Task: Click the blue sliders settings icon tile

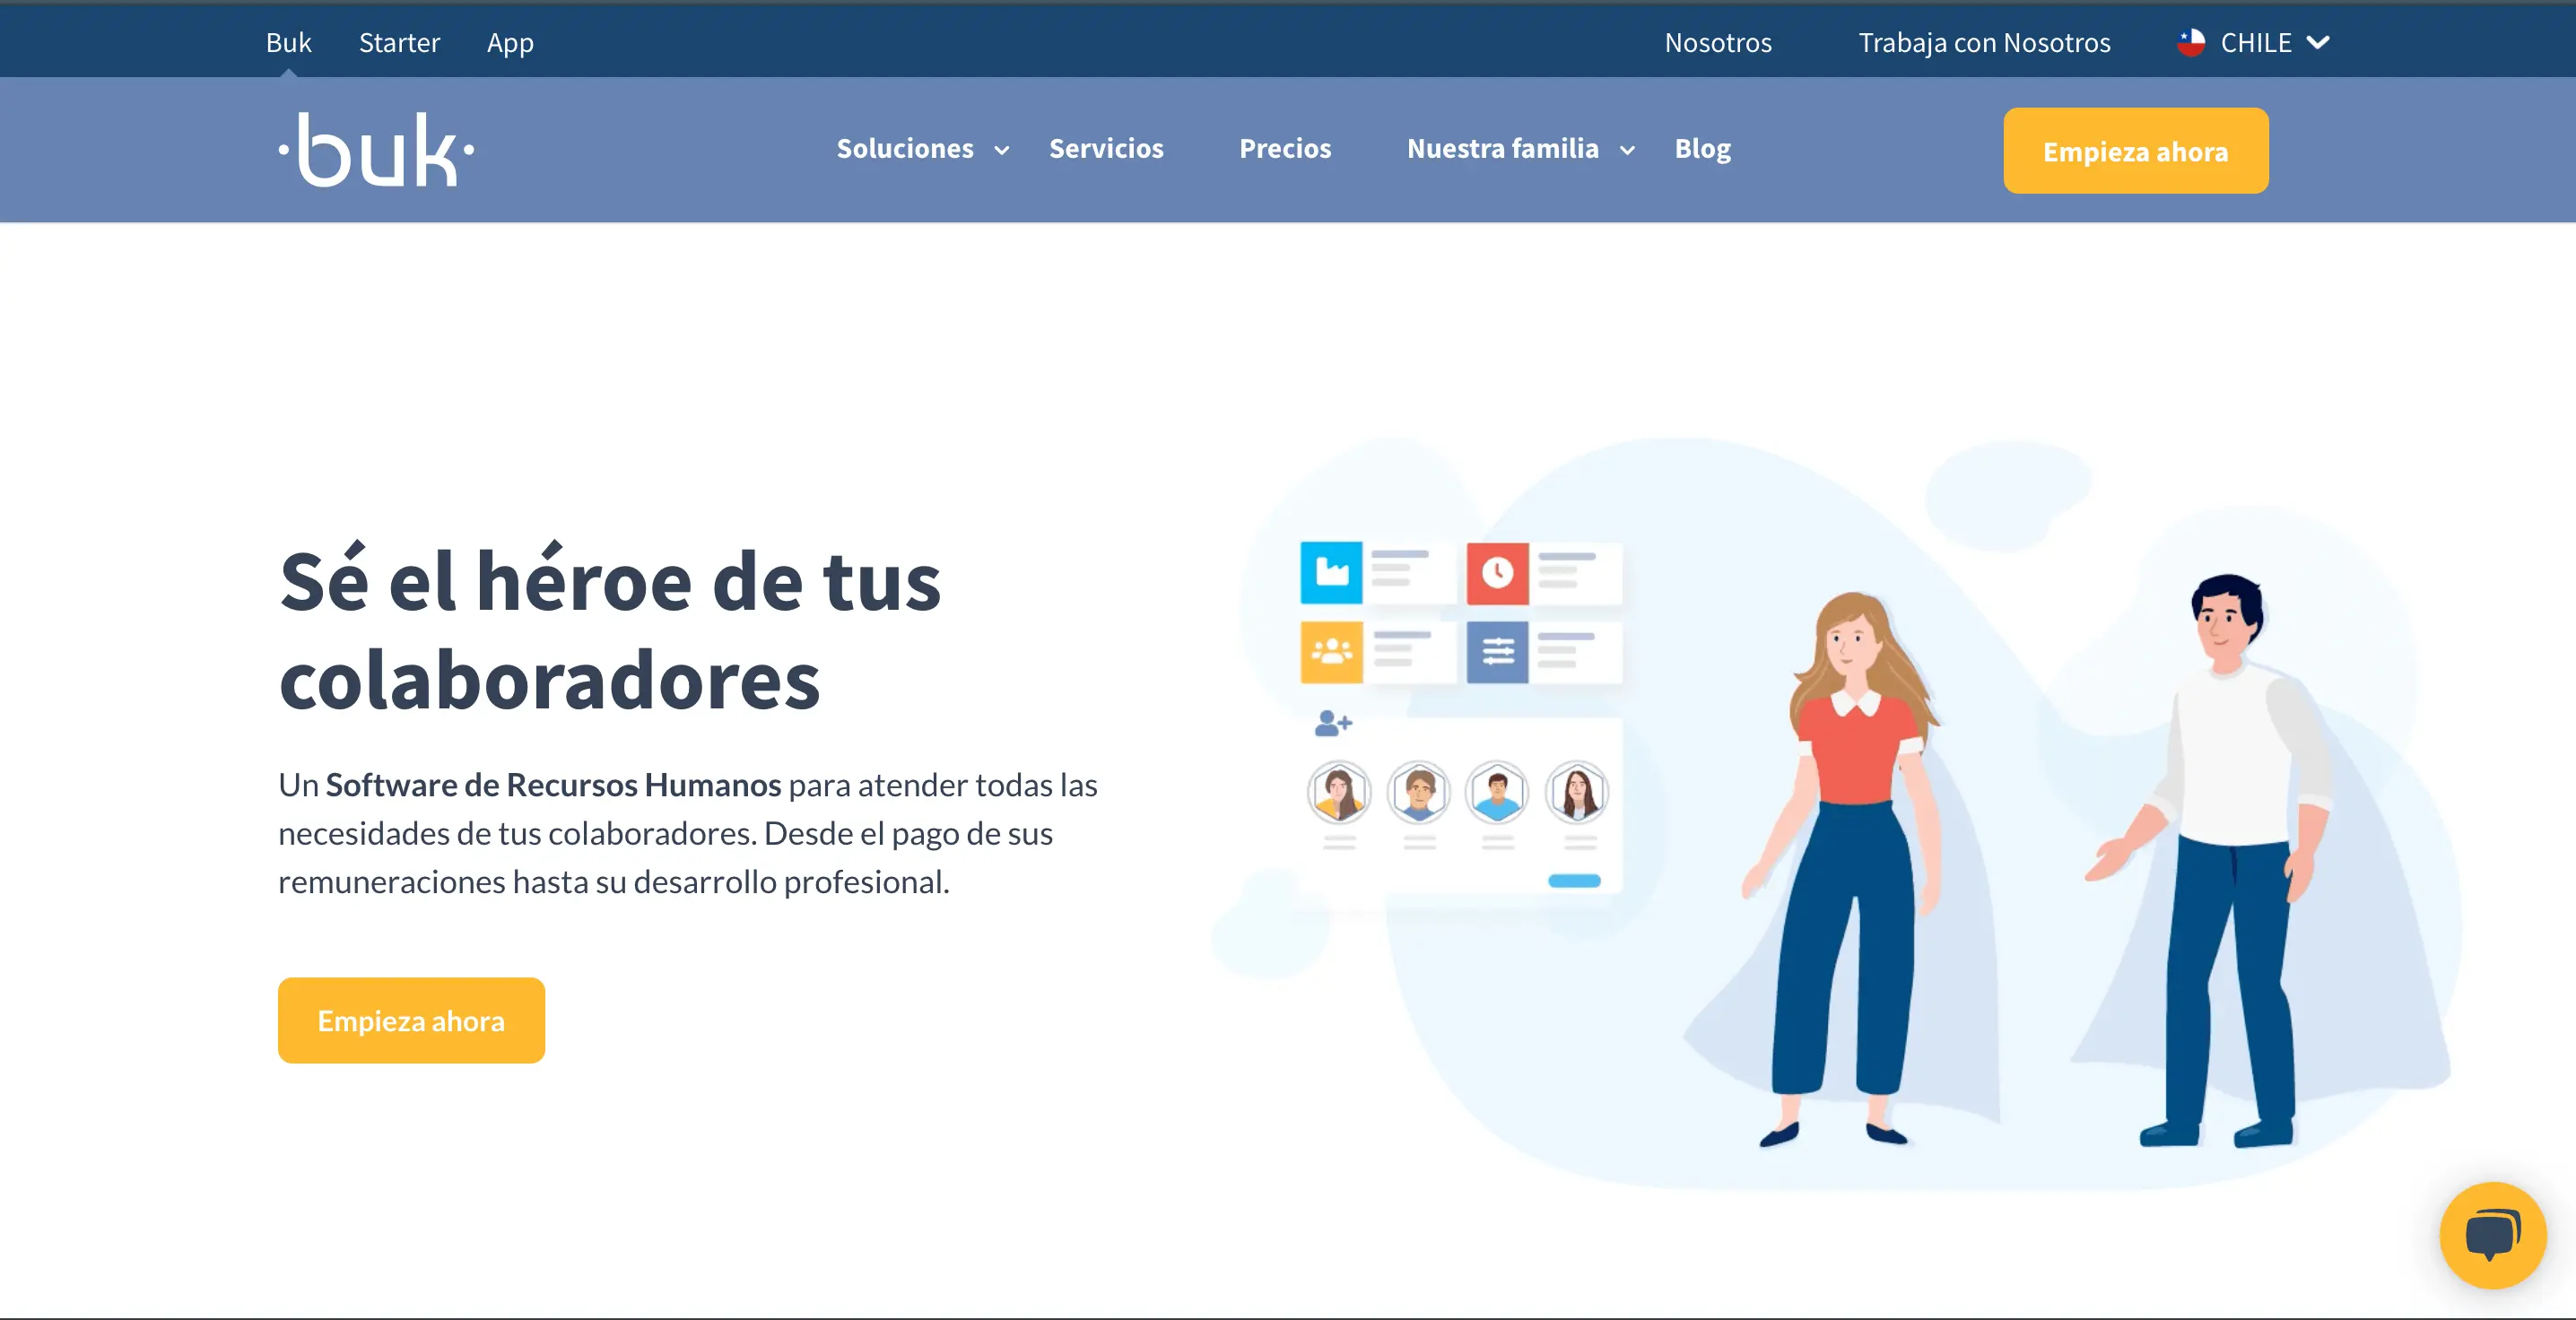Action: 1497,652
